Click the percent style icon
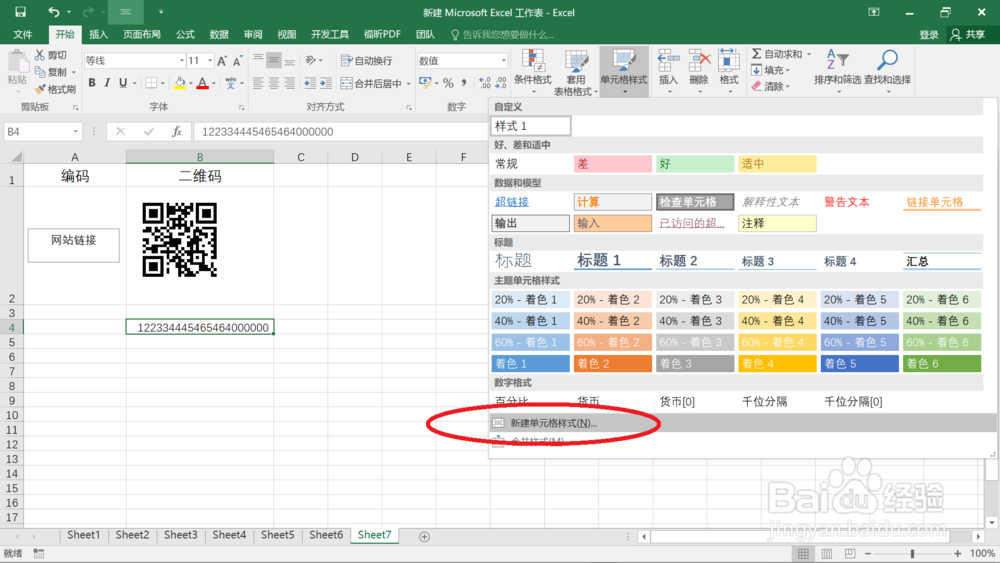The height and width of the screenshot is (563, 1000). tap(448, 83)
